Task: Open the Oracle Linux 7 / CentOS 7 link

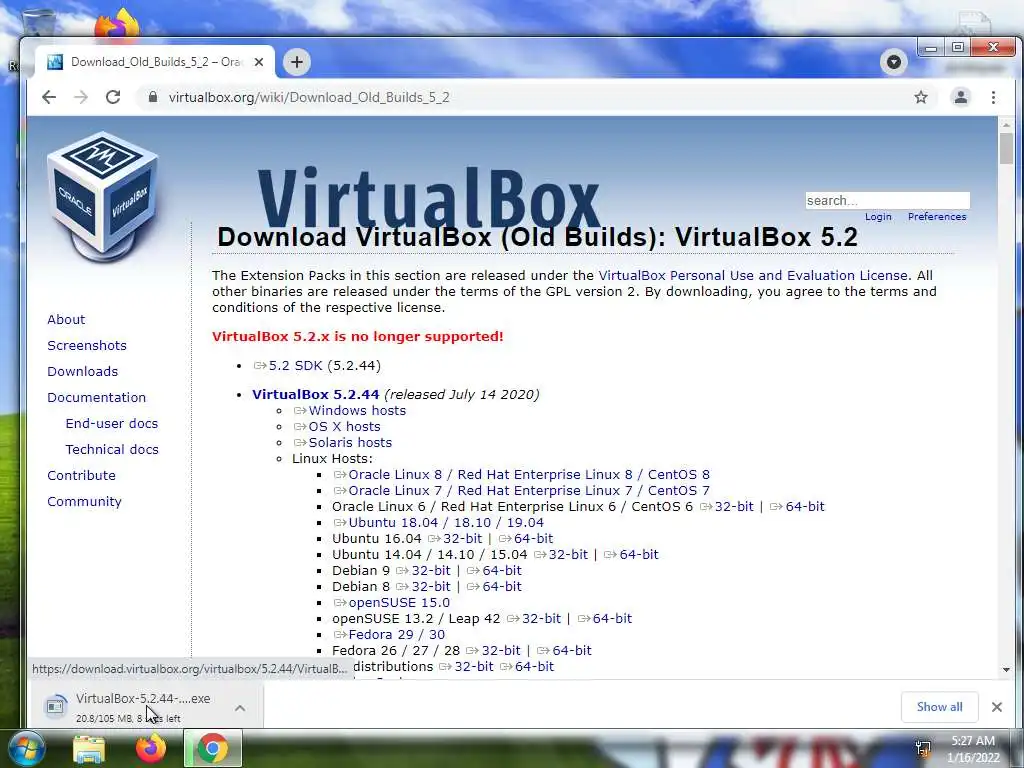Action: [x=522, y=490]
